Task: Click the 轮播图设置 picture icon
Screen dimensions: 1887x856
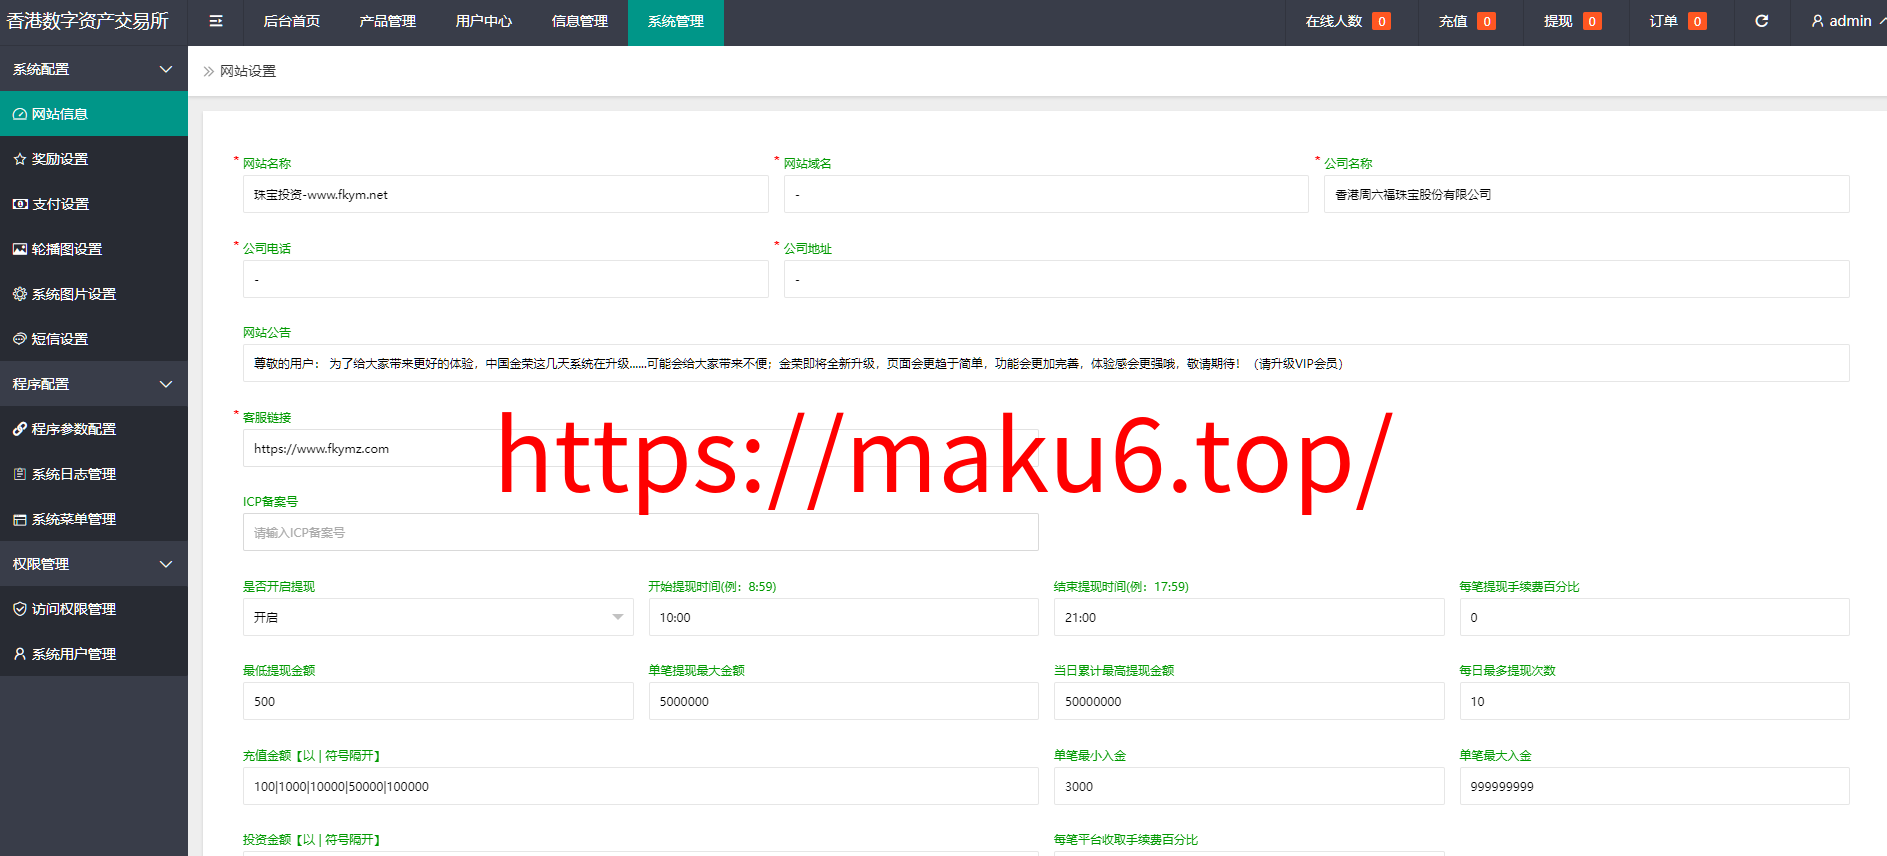Action: pyautogui.click(x=19, y=249)
